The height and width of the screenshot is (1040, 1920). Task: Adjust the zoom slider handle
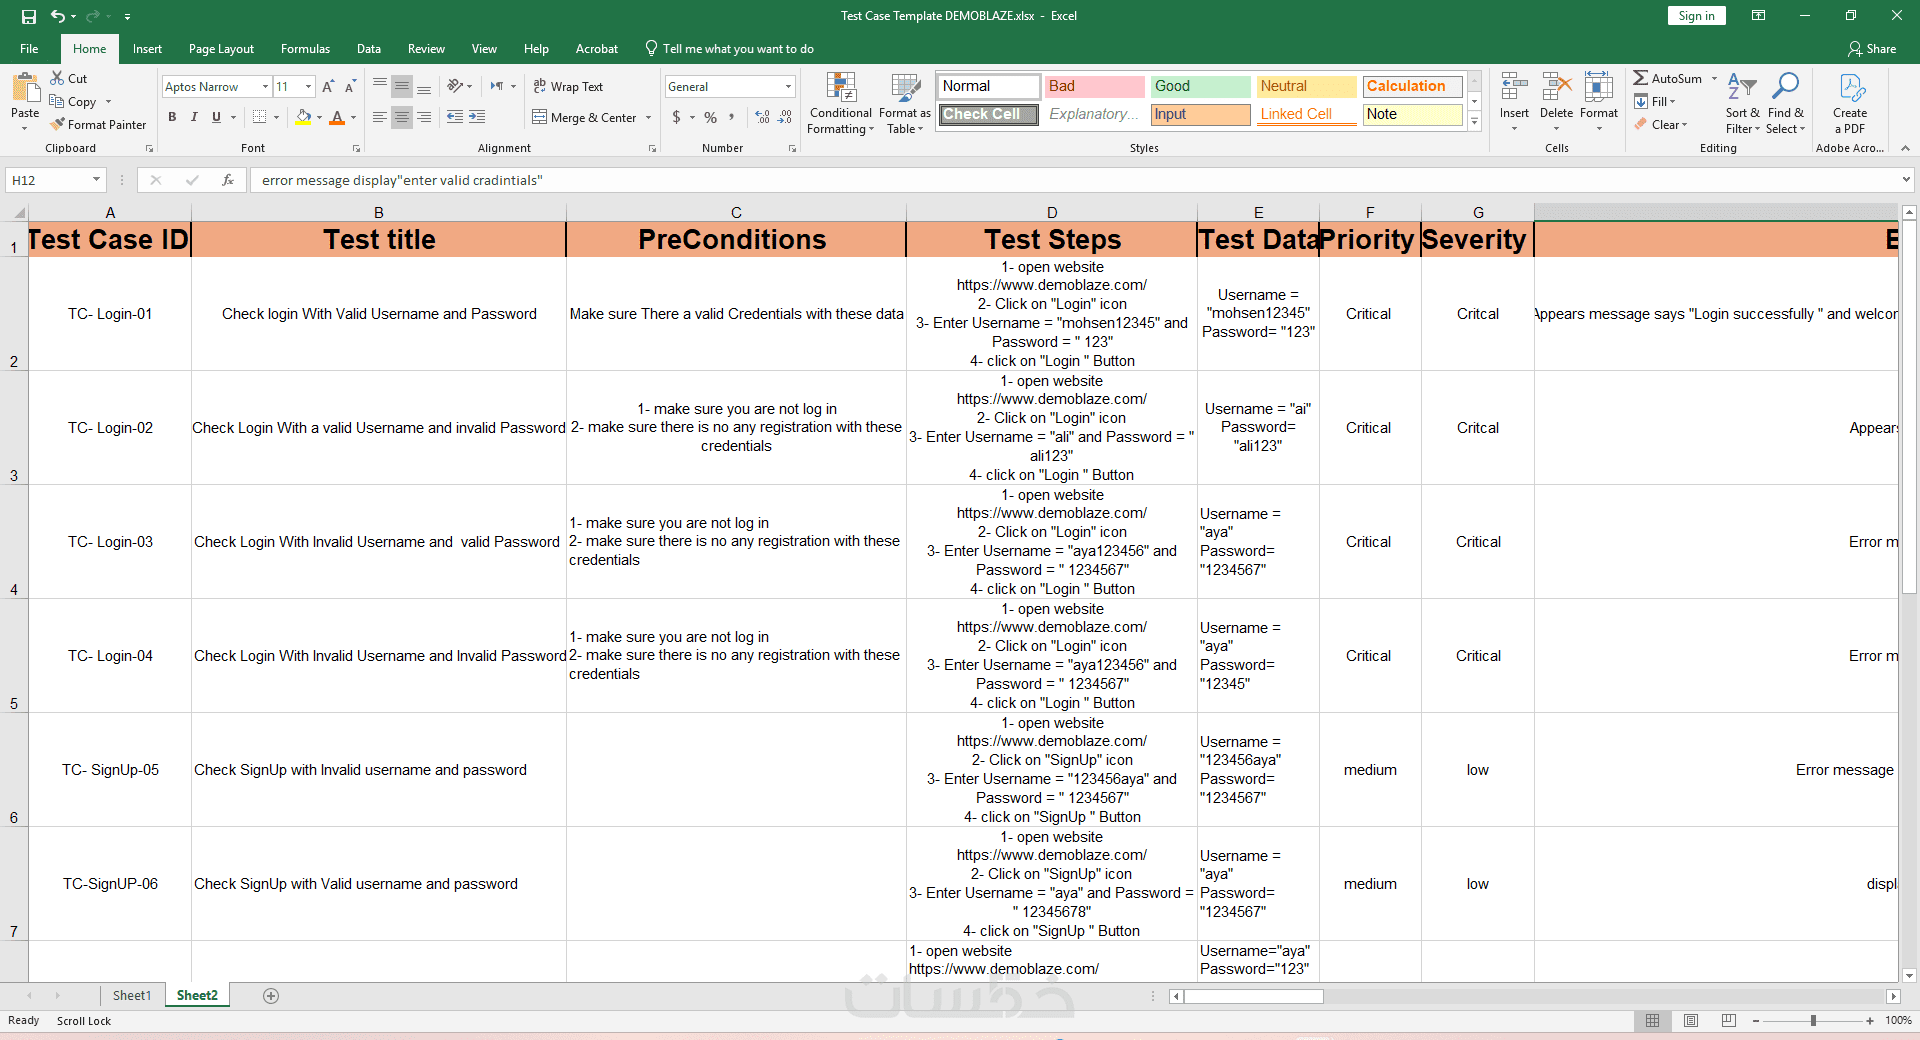[x=1813, y=1021]
